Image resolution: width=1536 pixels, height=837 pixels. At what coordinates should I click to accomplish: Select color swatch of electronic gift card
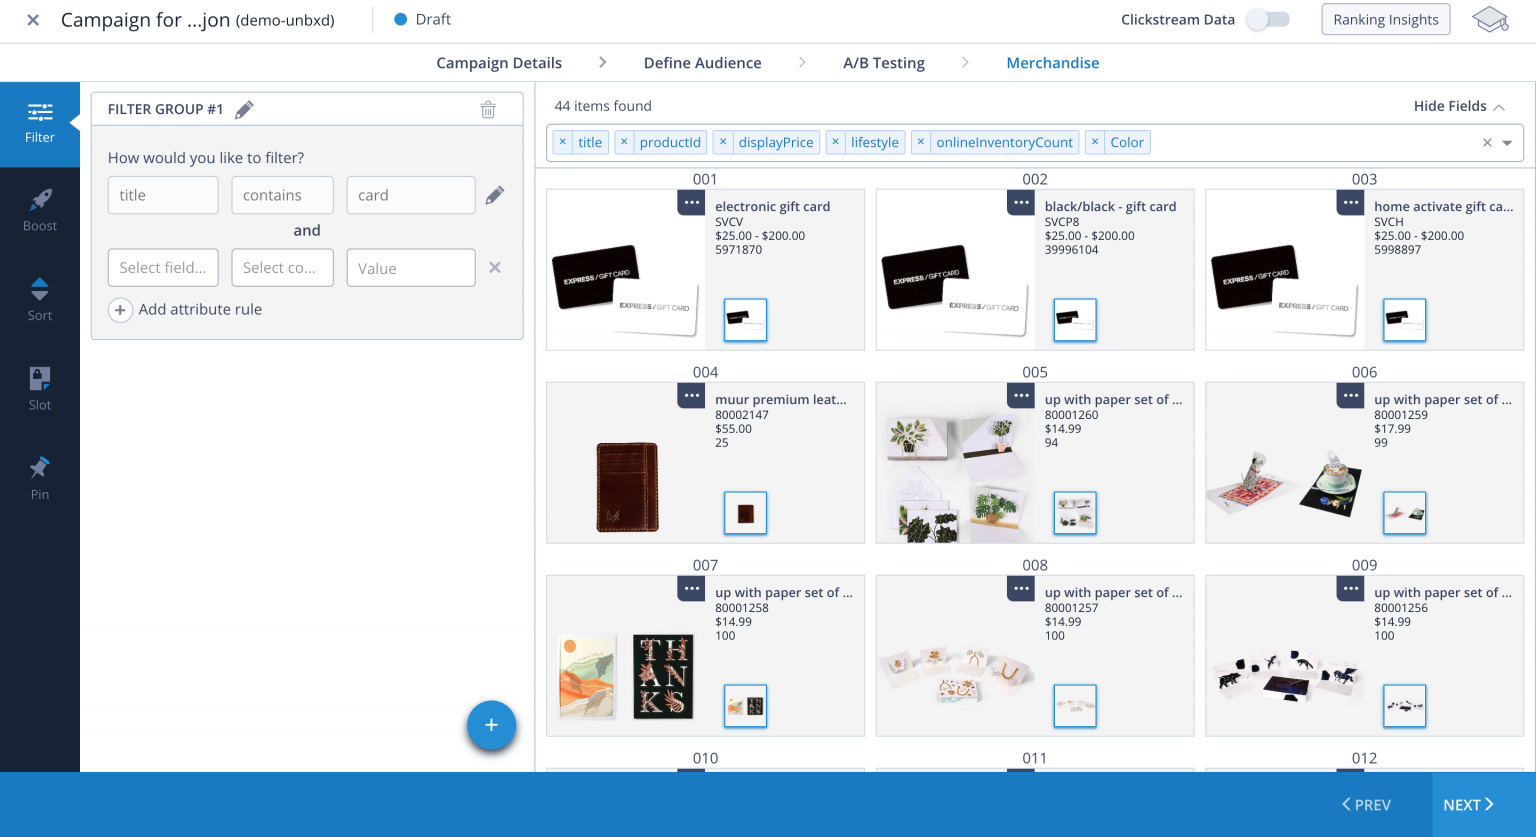pos(745,320)
